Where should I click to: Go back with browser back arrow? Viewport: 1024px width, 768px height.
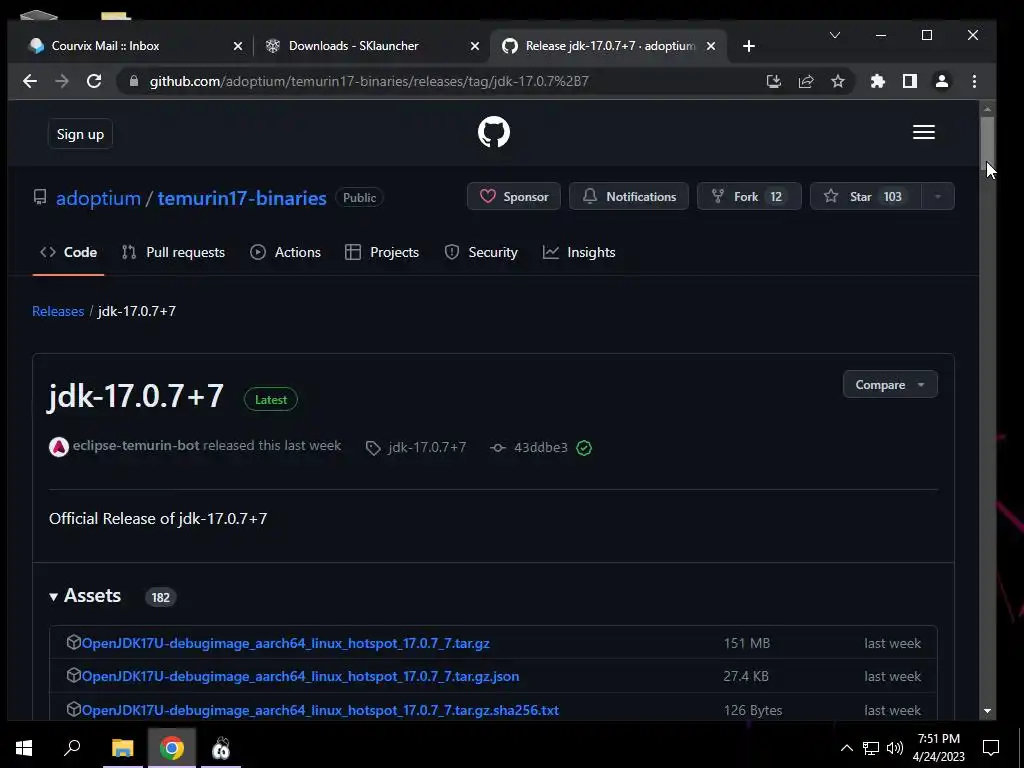30,81
